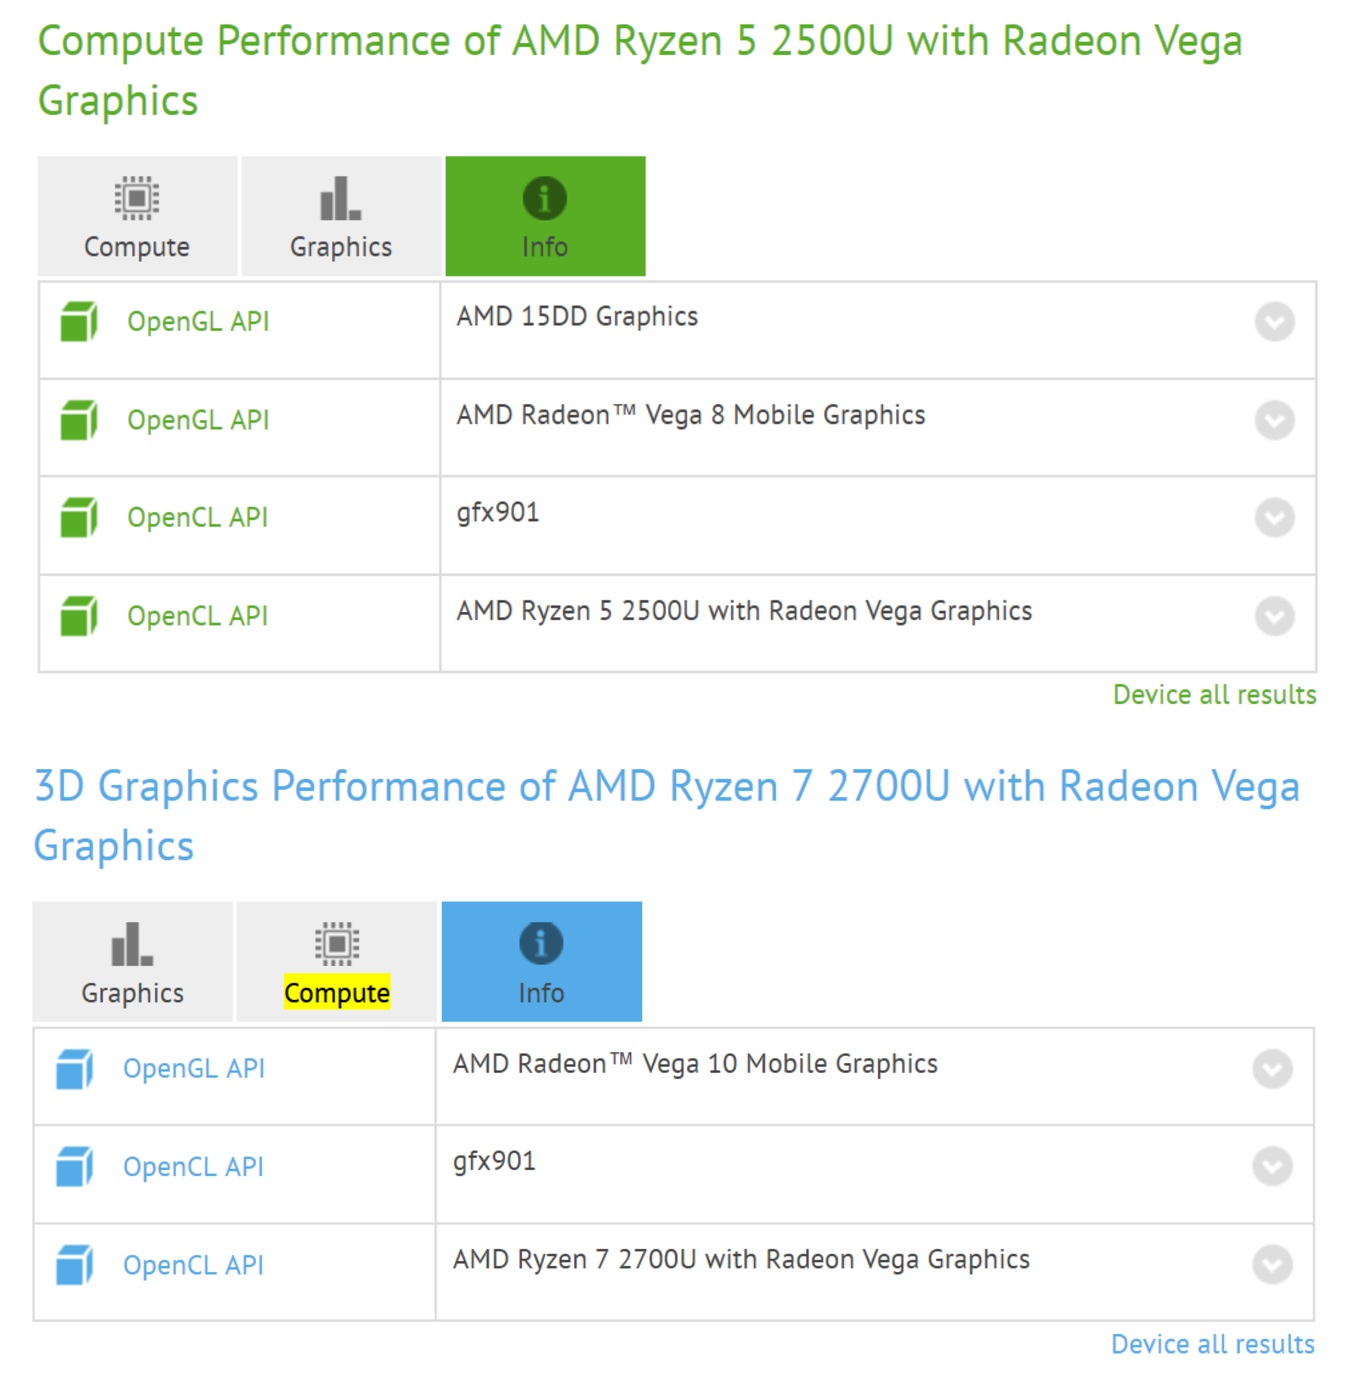Viewport: 1360px width, 1376px height.
Task: Click the blue cube icon in the Vega 10 Mobile row
Action: [x=75, y=1069]
